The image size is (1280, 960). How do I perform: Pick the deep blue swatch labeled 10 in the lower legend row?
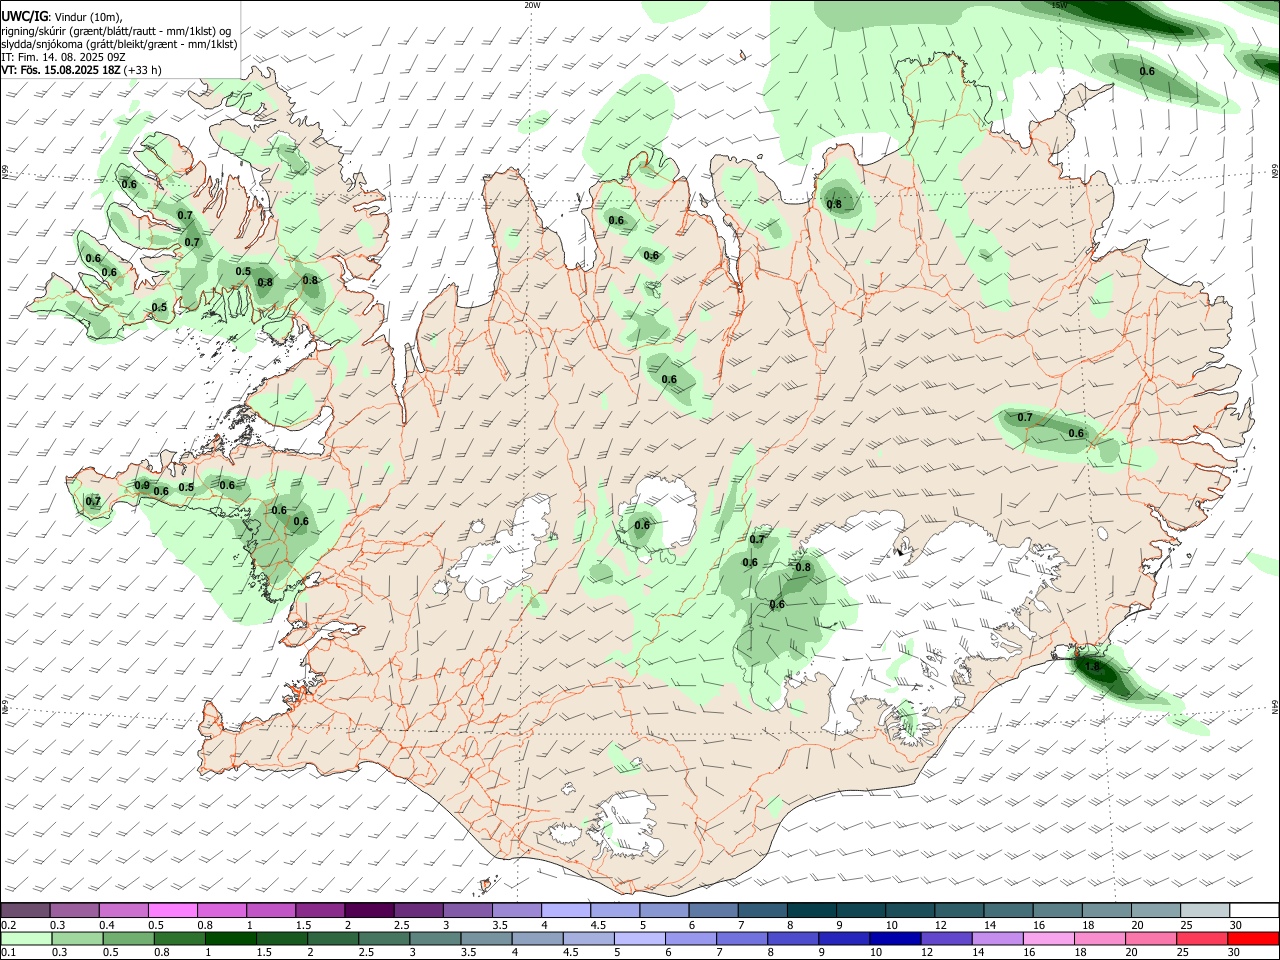coord(895,939)
